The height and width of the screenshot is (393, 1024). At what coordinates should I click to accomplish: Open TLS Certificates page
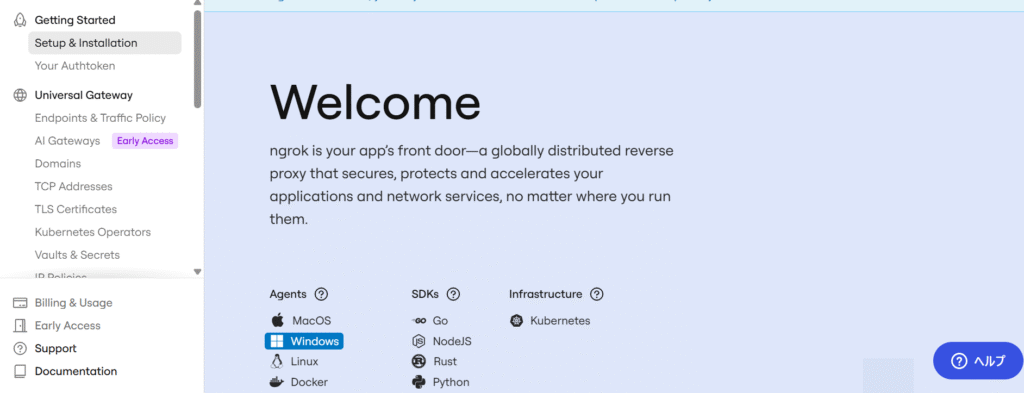(x=76, y=210)
